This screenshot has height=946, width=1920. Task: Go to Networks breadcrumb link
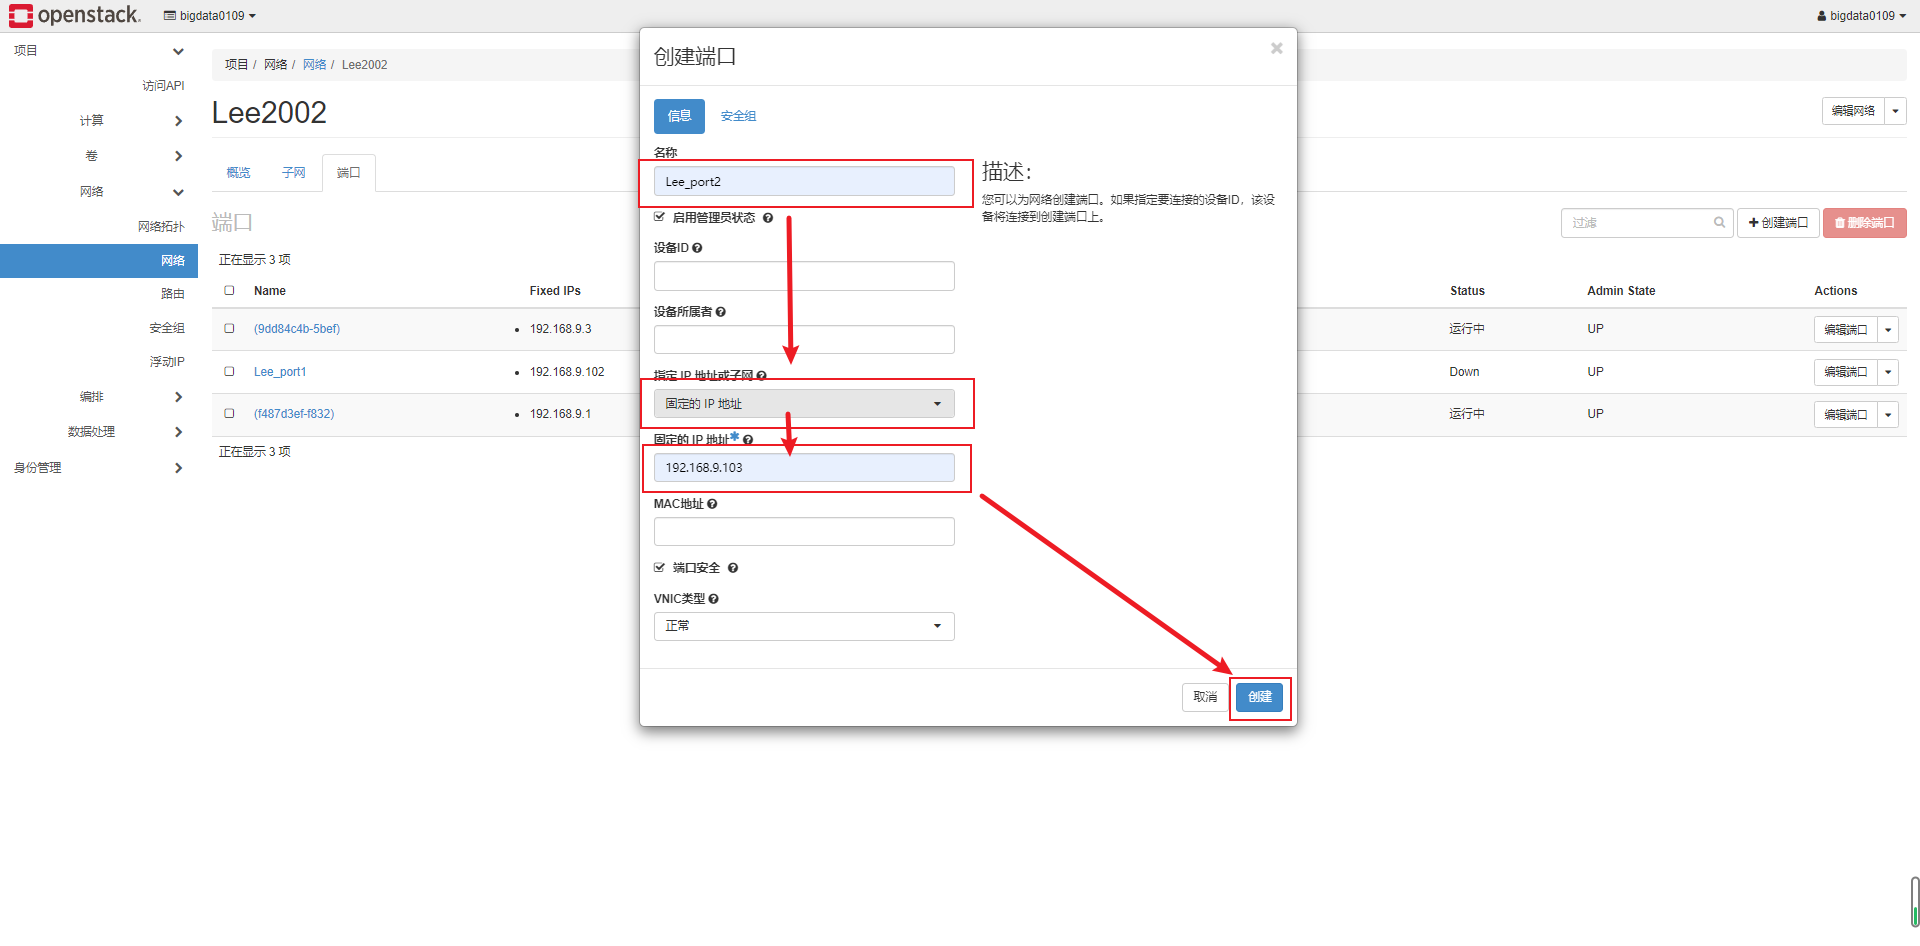(314, 65)
